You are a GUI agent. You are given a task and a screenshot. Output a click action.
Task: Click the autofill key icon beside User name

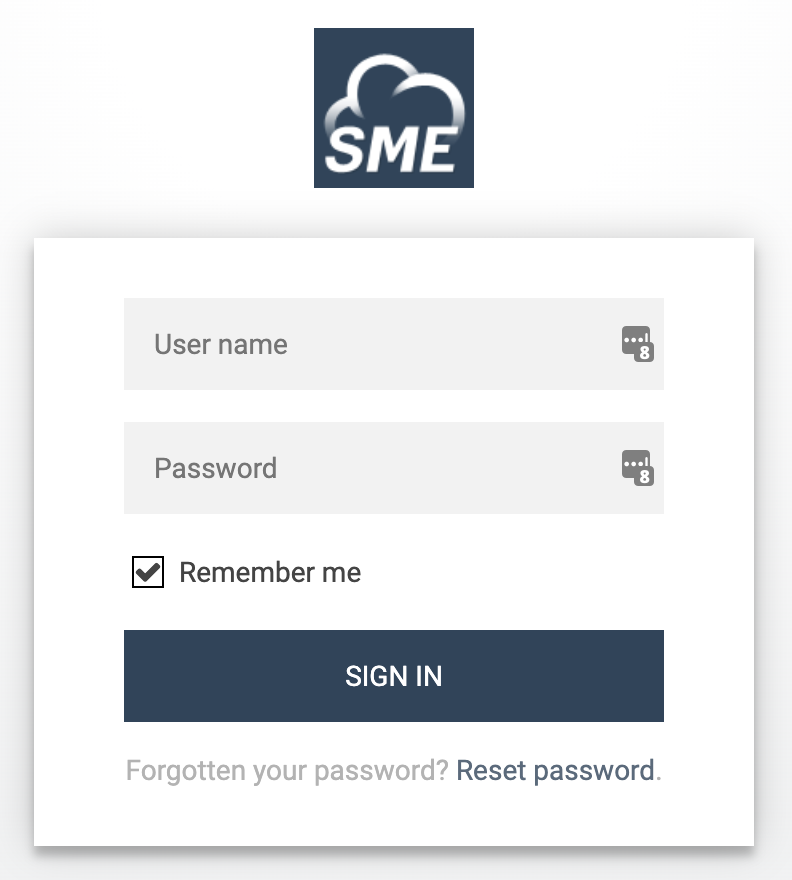click(x=637, y=343)
